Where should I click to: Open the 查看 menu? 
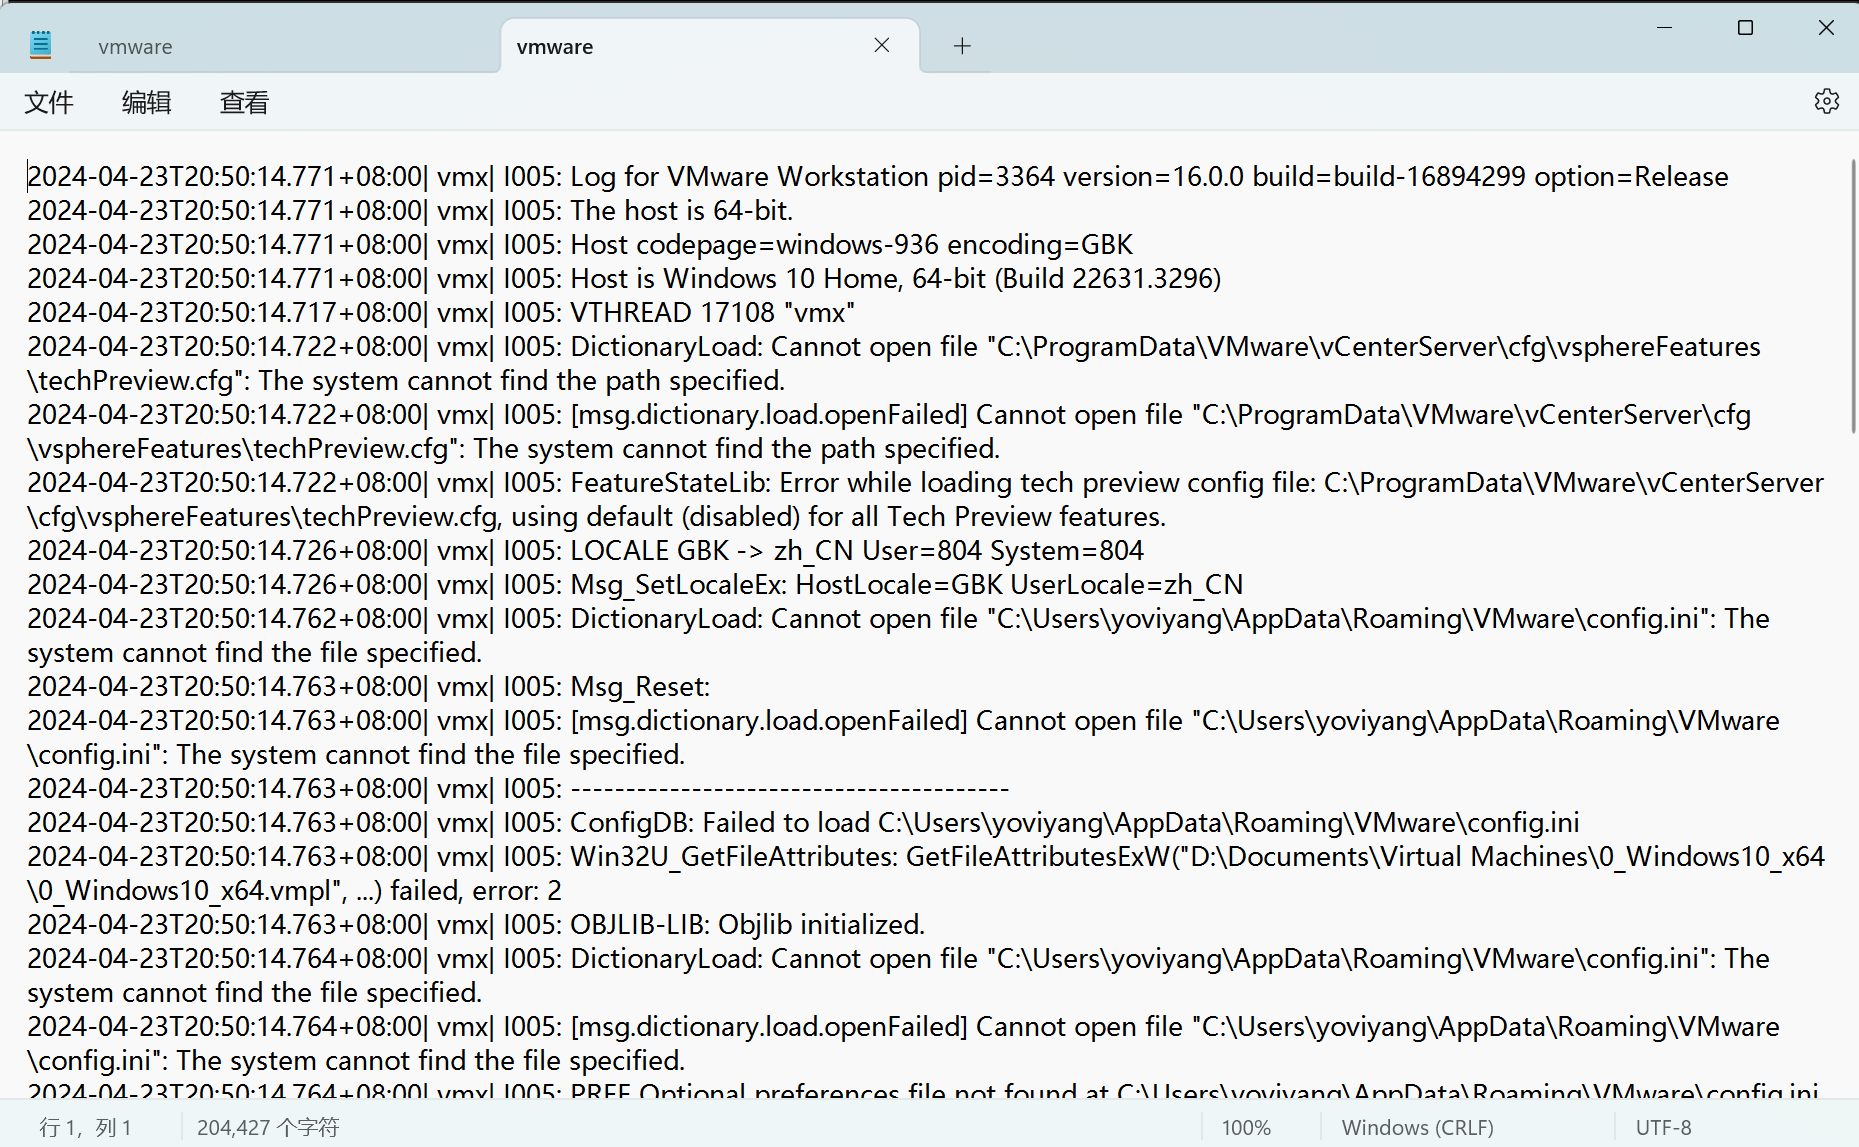244,102
